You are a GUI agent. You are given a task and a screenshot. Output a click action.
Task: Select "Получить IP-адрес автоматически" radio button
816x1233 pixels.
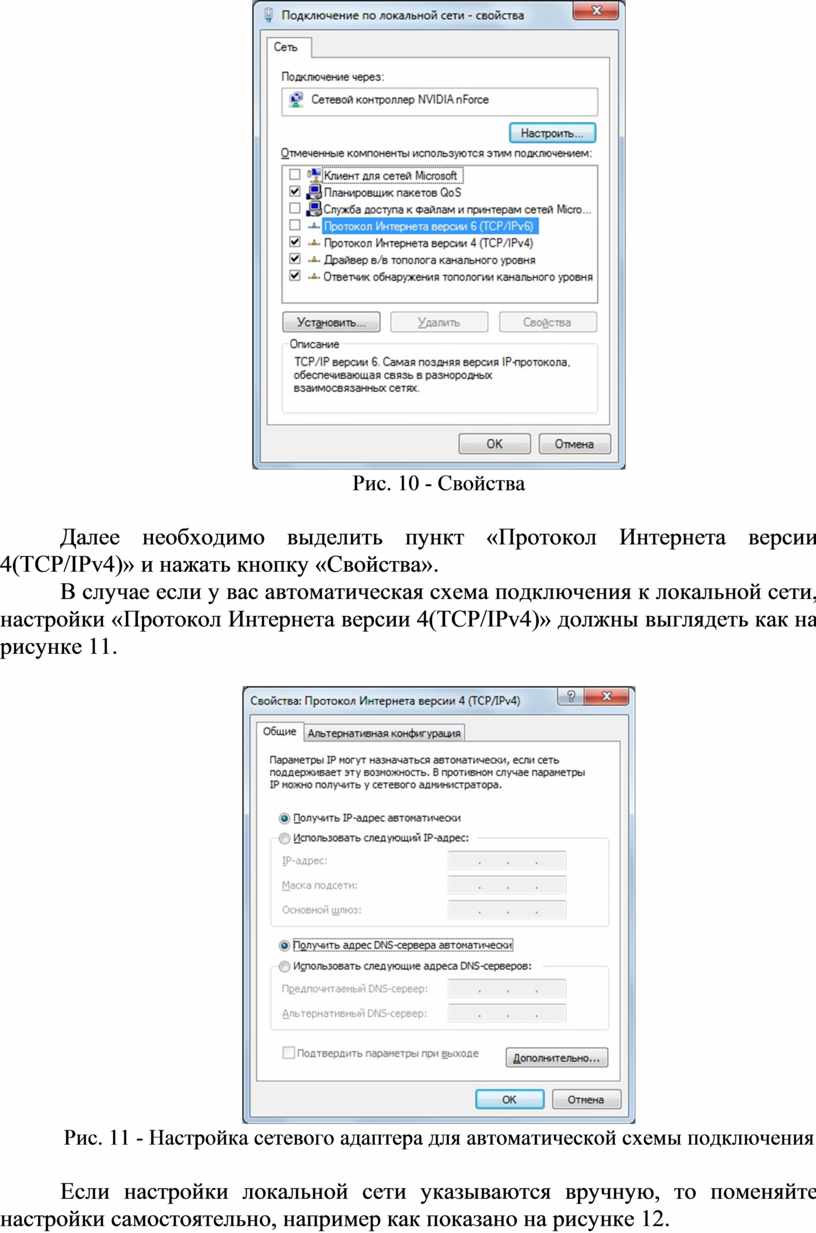(284, 818)
